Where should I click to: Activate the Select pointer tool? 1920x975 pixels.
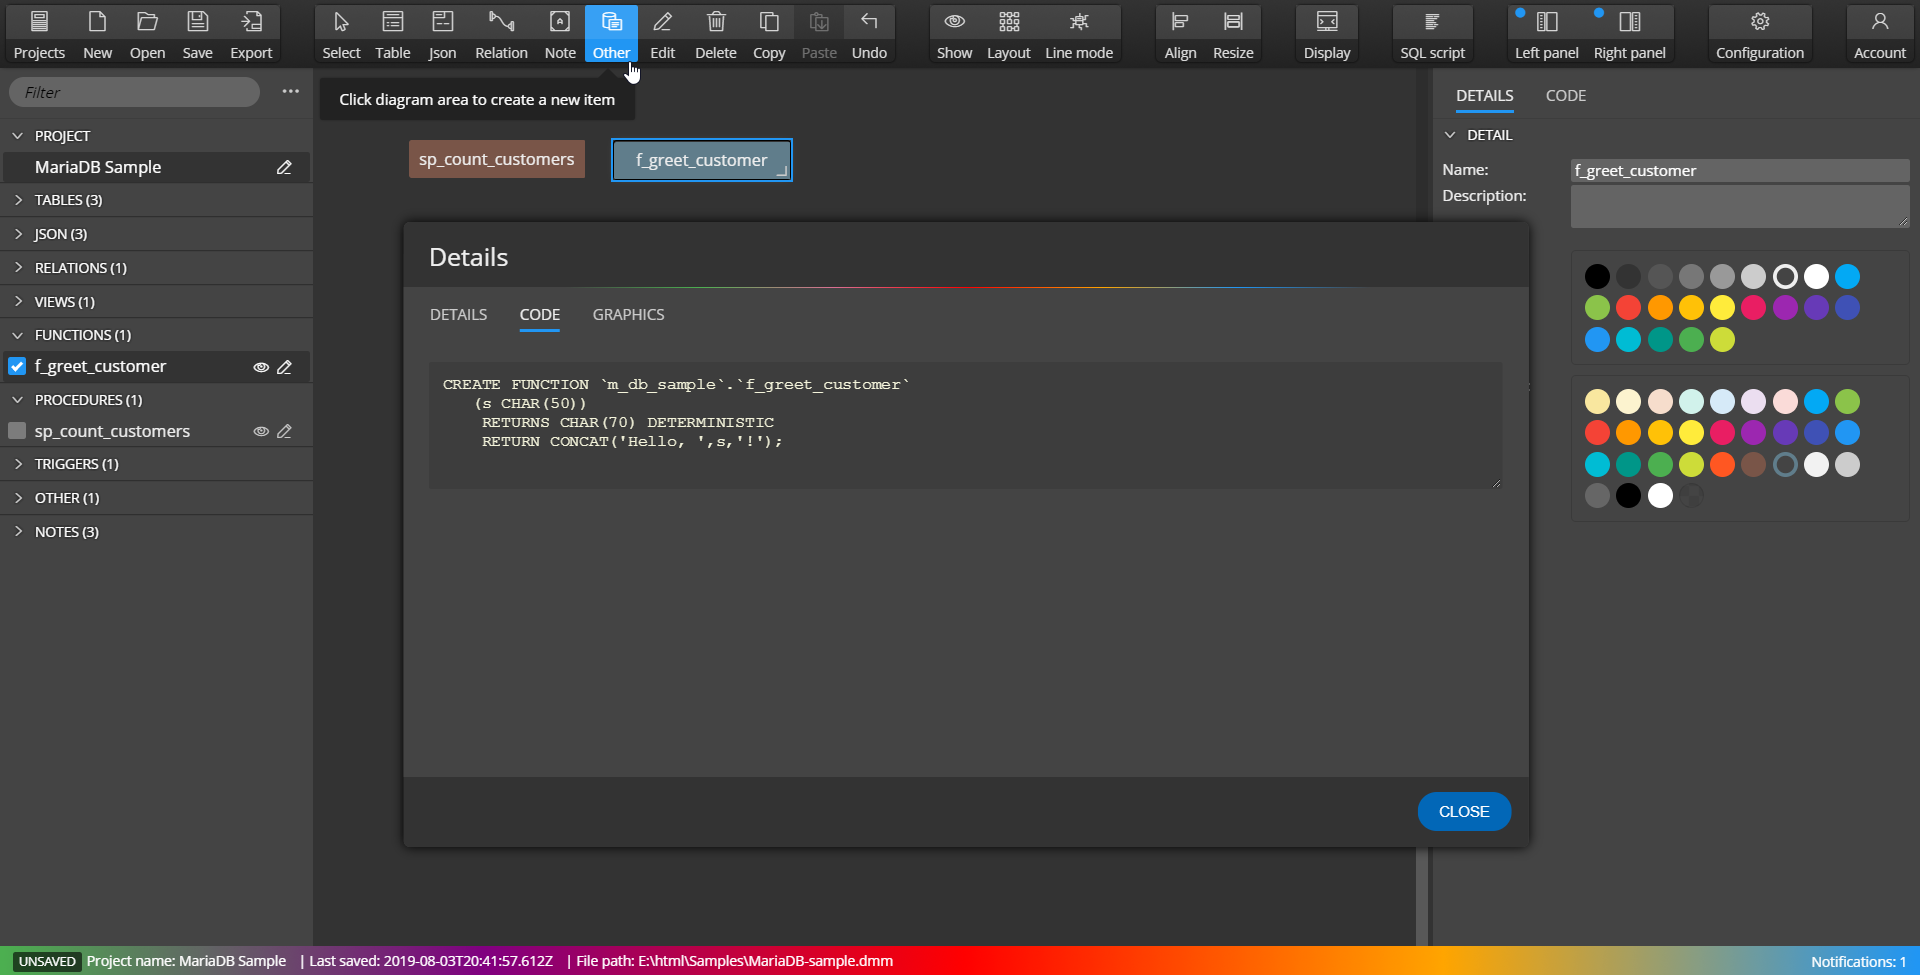pos(341,35)
